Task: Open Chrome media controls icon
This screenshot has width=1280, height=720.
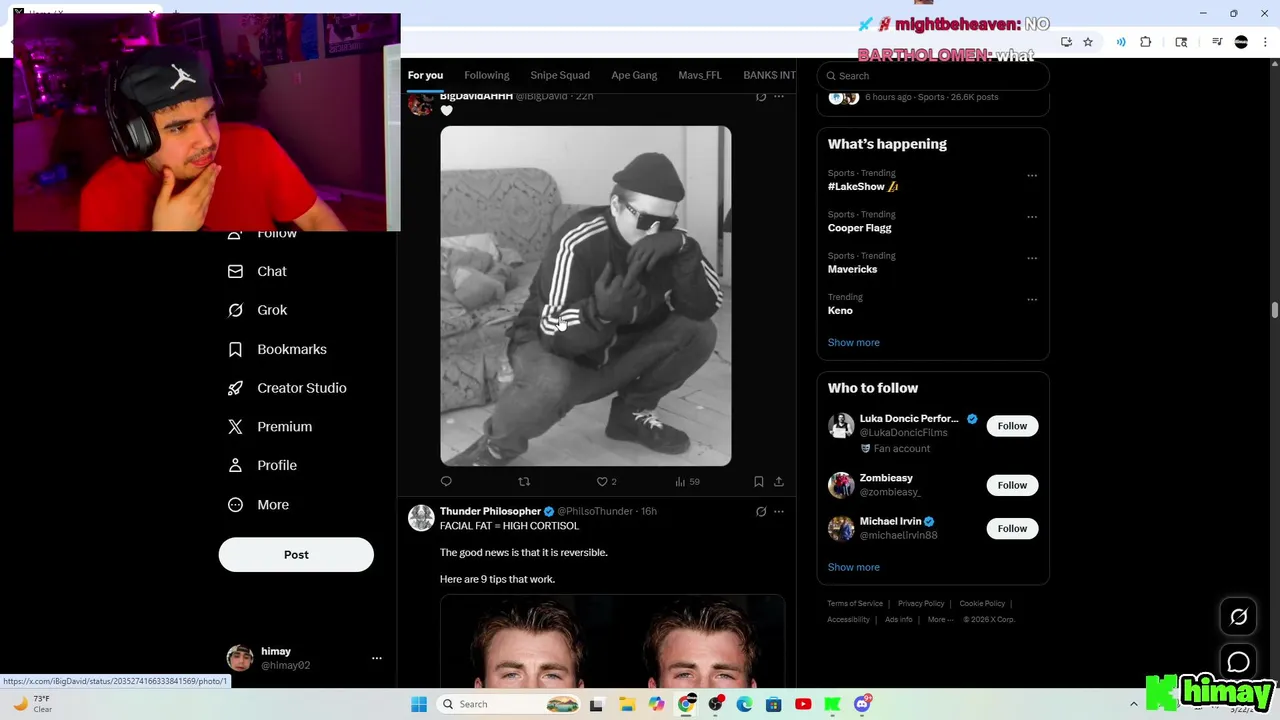Action: tap(1217, 42)
